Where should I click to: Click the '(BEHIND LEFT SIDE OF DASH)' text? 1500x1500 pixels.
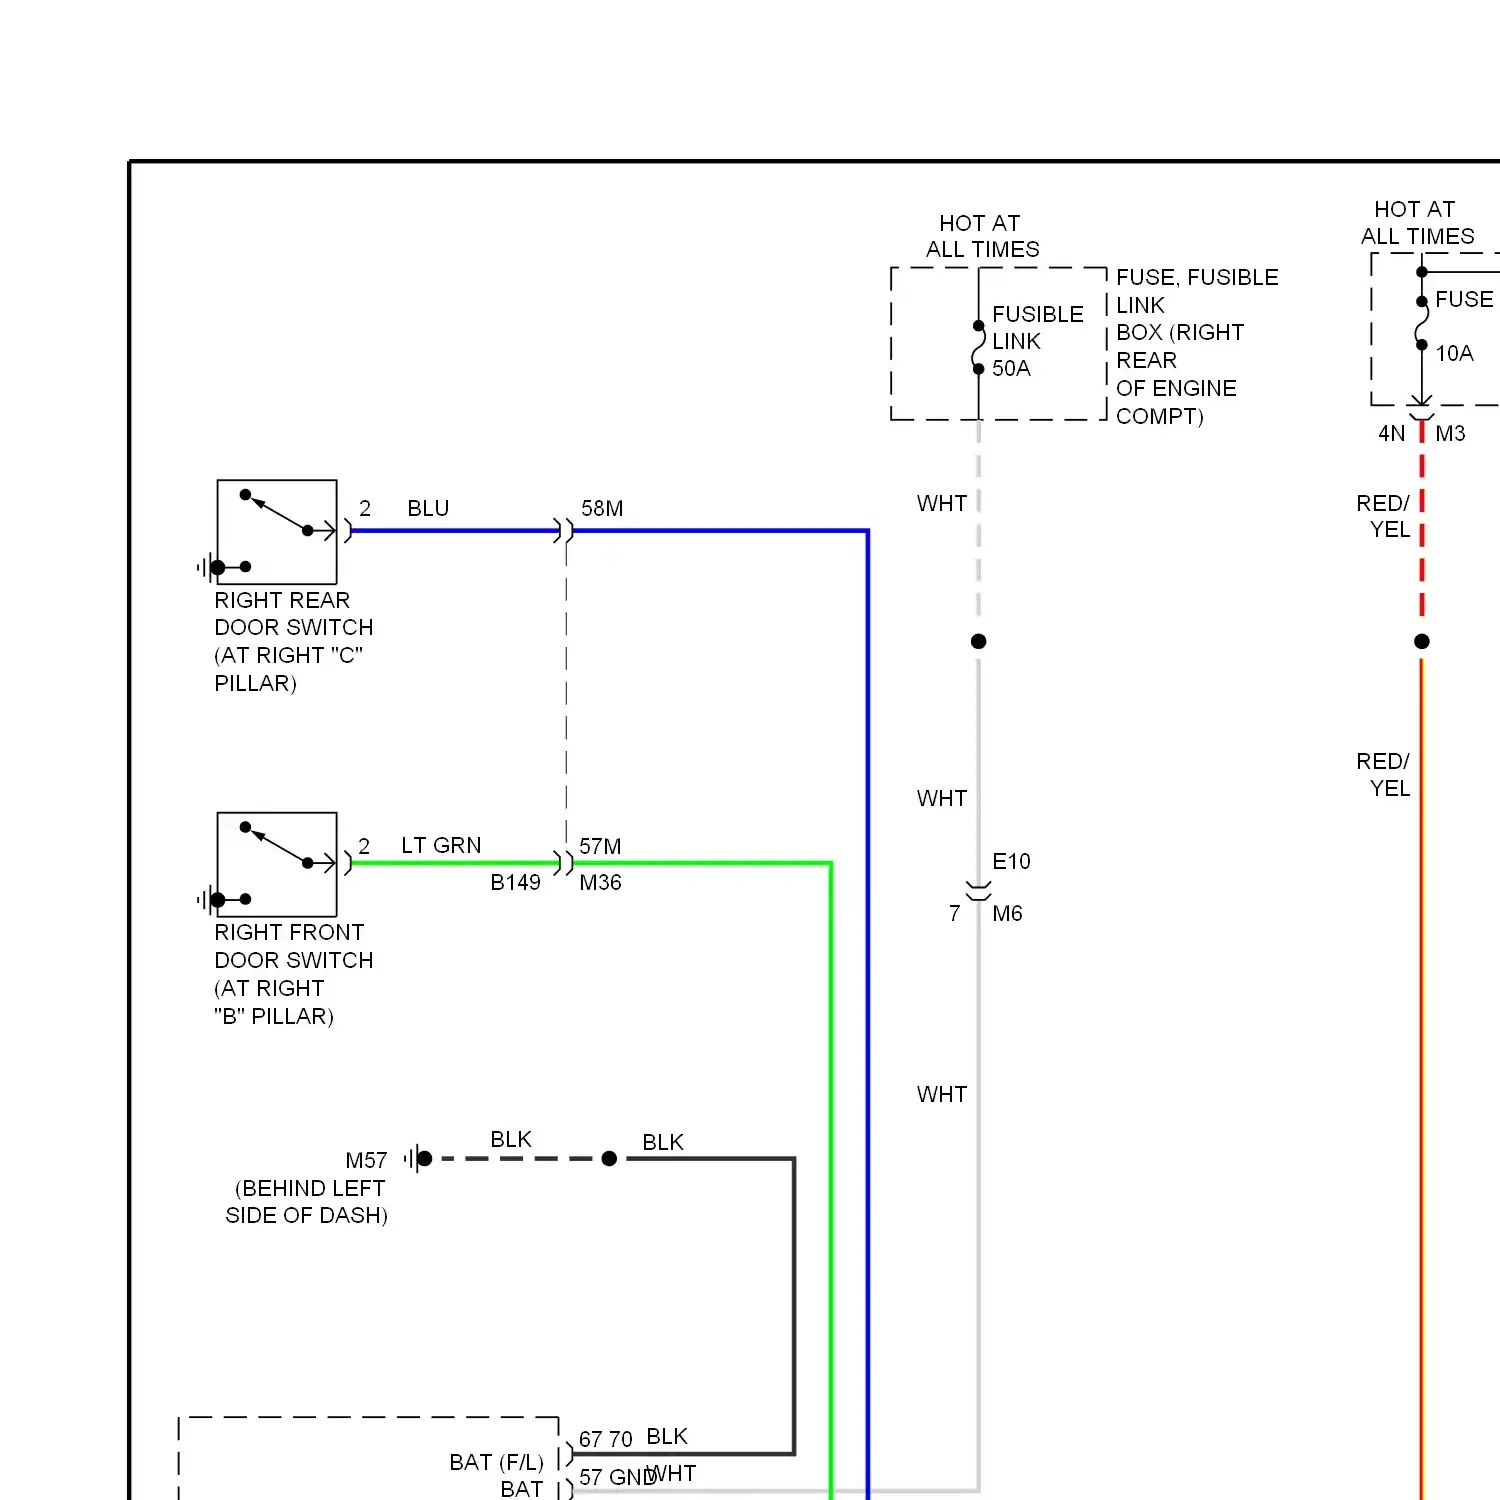(x=307, y=1201)
